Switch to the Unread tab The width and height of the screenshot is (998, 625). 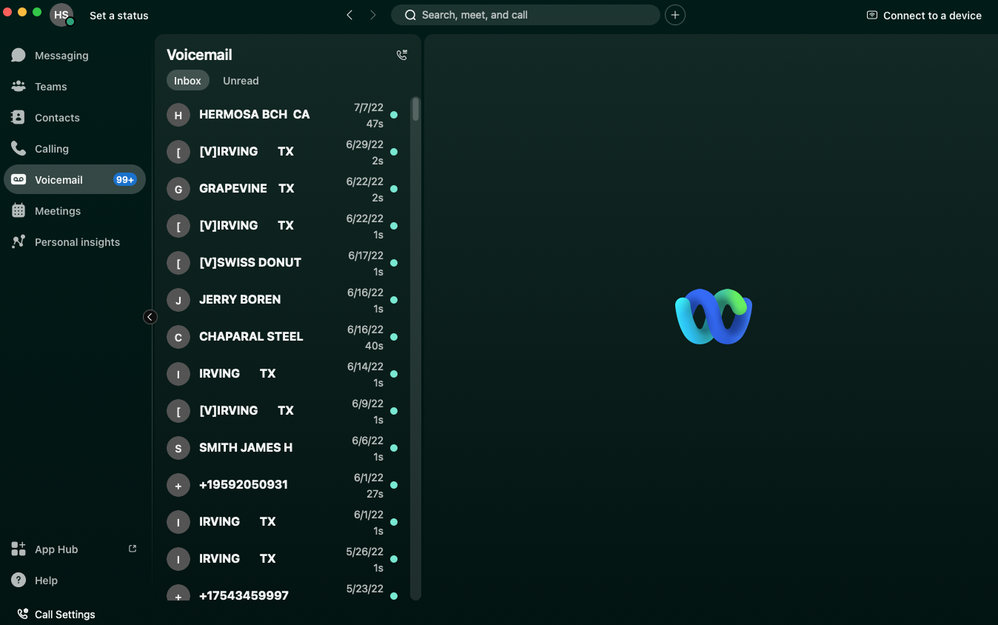[x=241, y=80]
